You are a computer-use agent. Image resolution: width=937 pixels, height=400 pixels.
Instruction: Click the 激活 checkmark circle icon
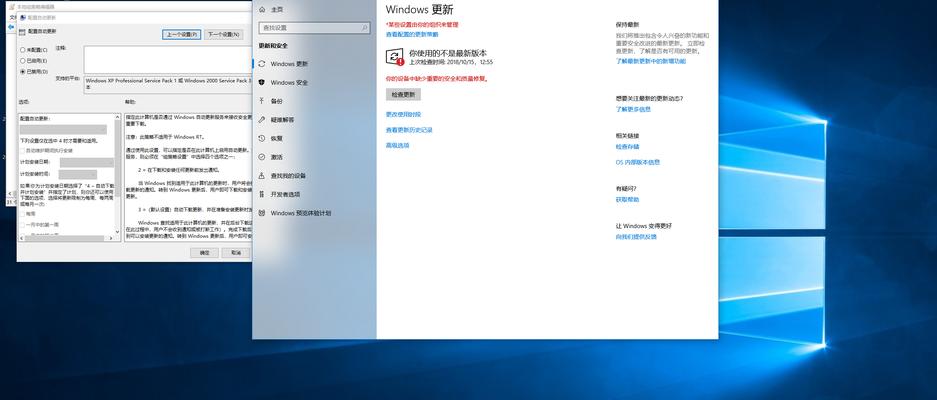[262, 157]
